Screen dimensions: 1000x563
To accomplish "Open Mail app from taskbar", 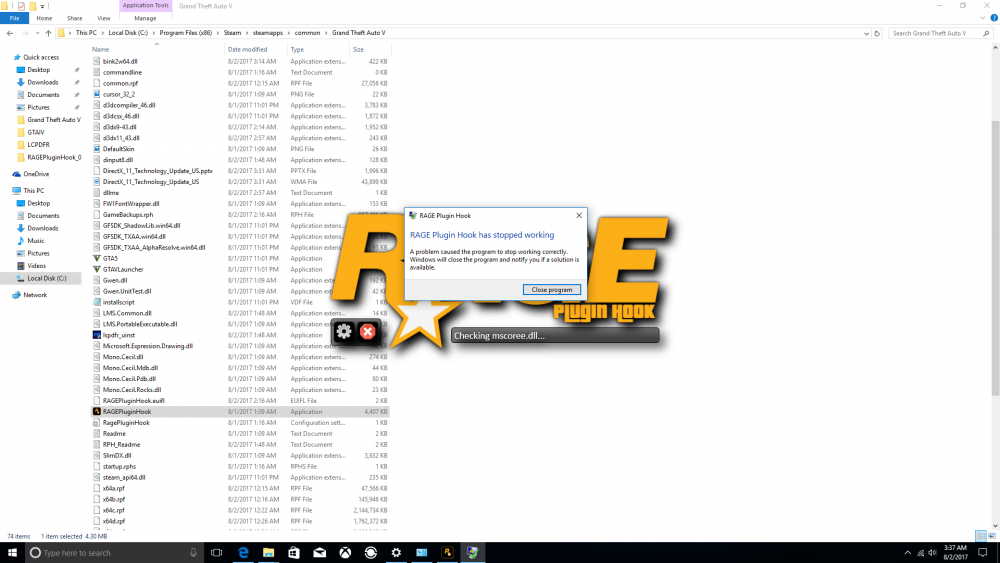I will coord(320,552).
